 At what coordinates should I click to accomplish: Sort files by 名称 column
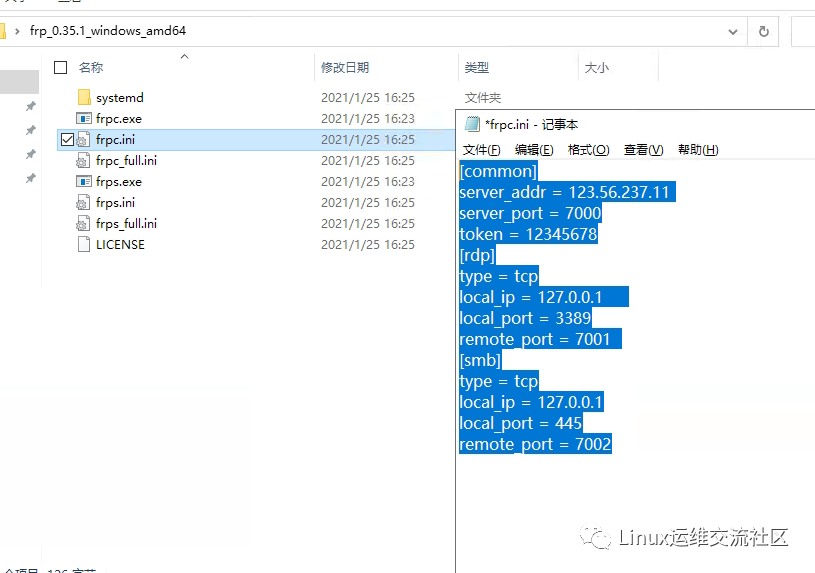(91, 68)
